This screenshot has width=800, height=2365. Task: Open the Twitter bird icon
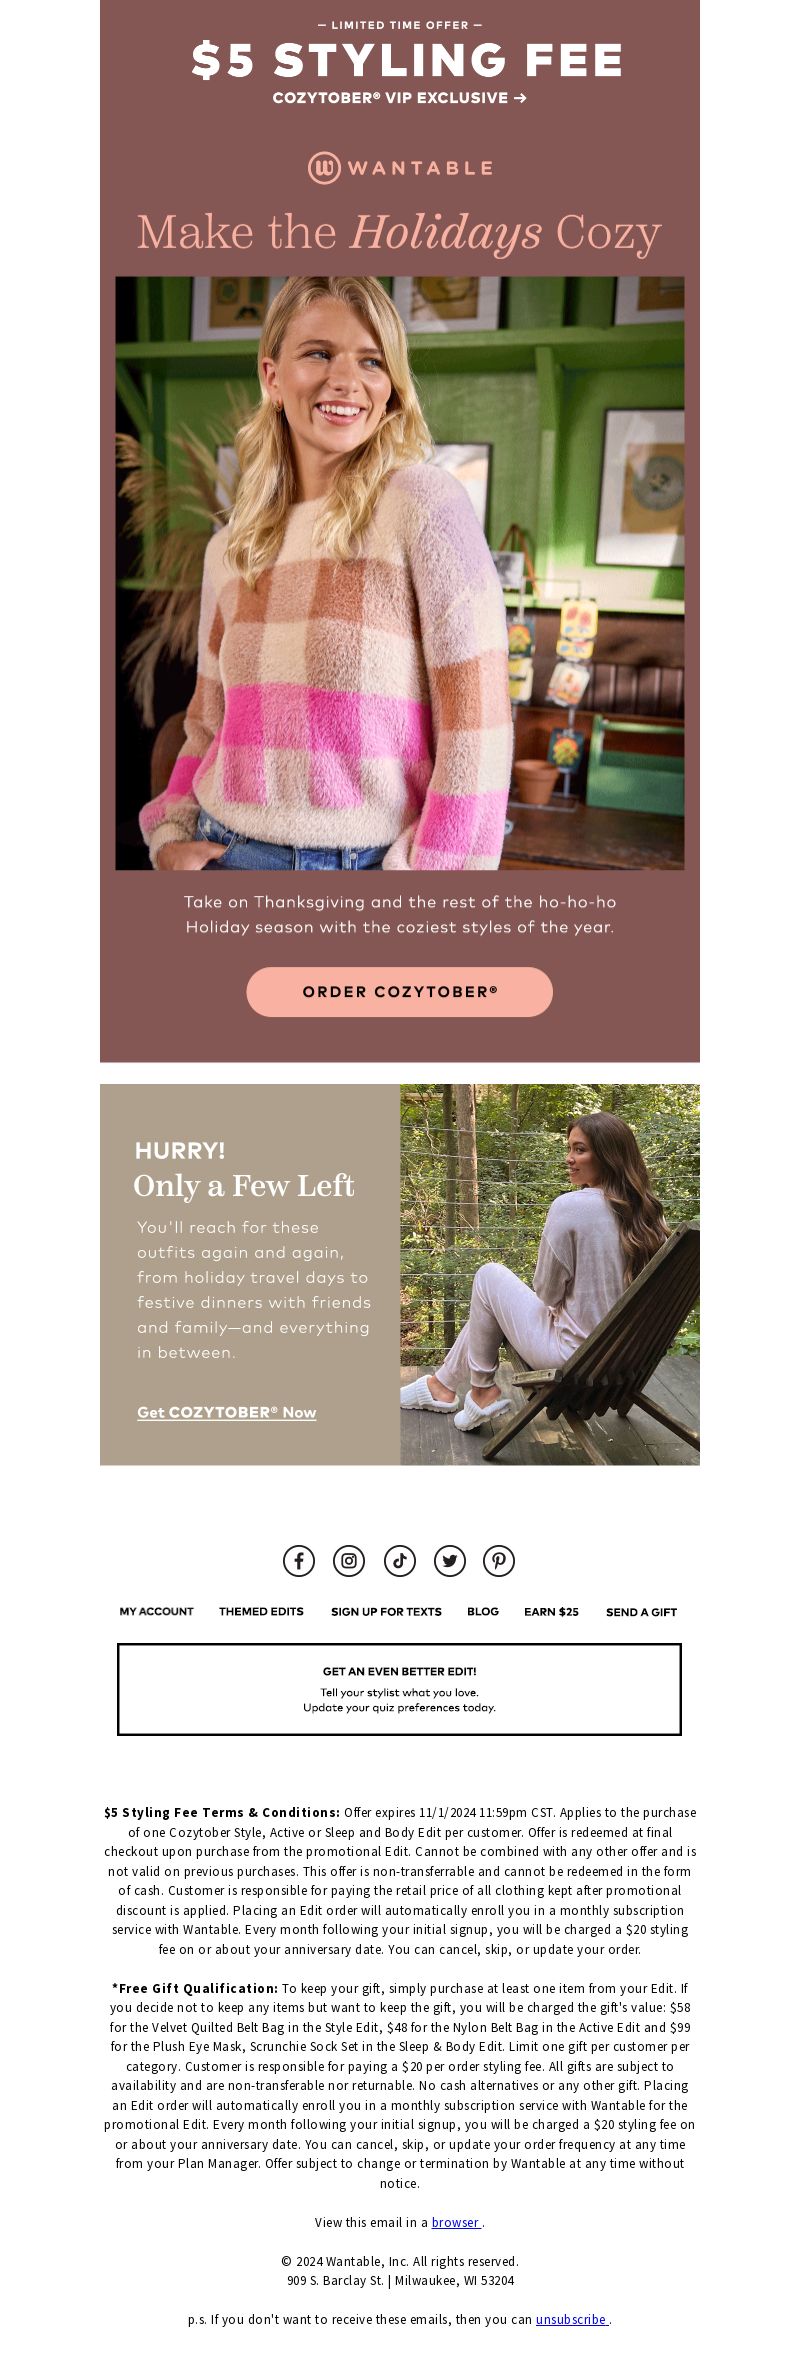coord(450,1560)
